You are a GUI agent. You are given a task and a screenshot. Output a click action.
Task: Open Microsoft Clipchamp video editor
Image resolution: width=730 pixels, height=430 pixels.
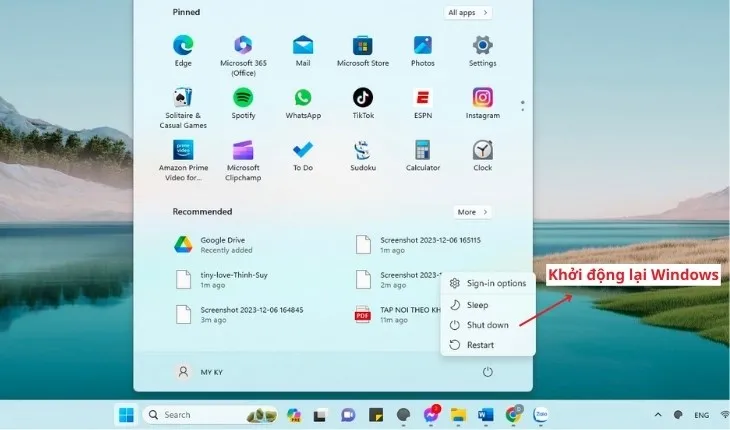(243, 151)
